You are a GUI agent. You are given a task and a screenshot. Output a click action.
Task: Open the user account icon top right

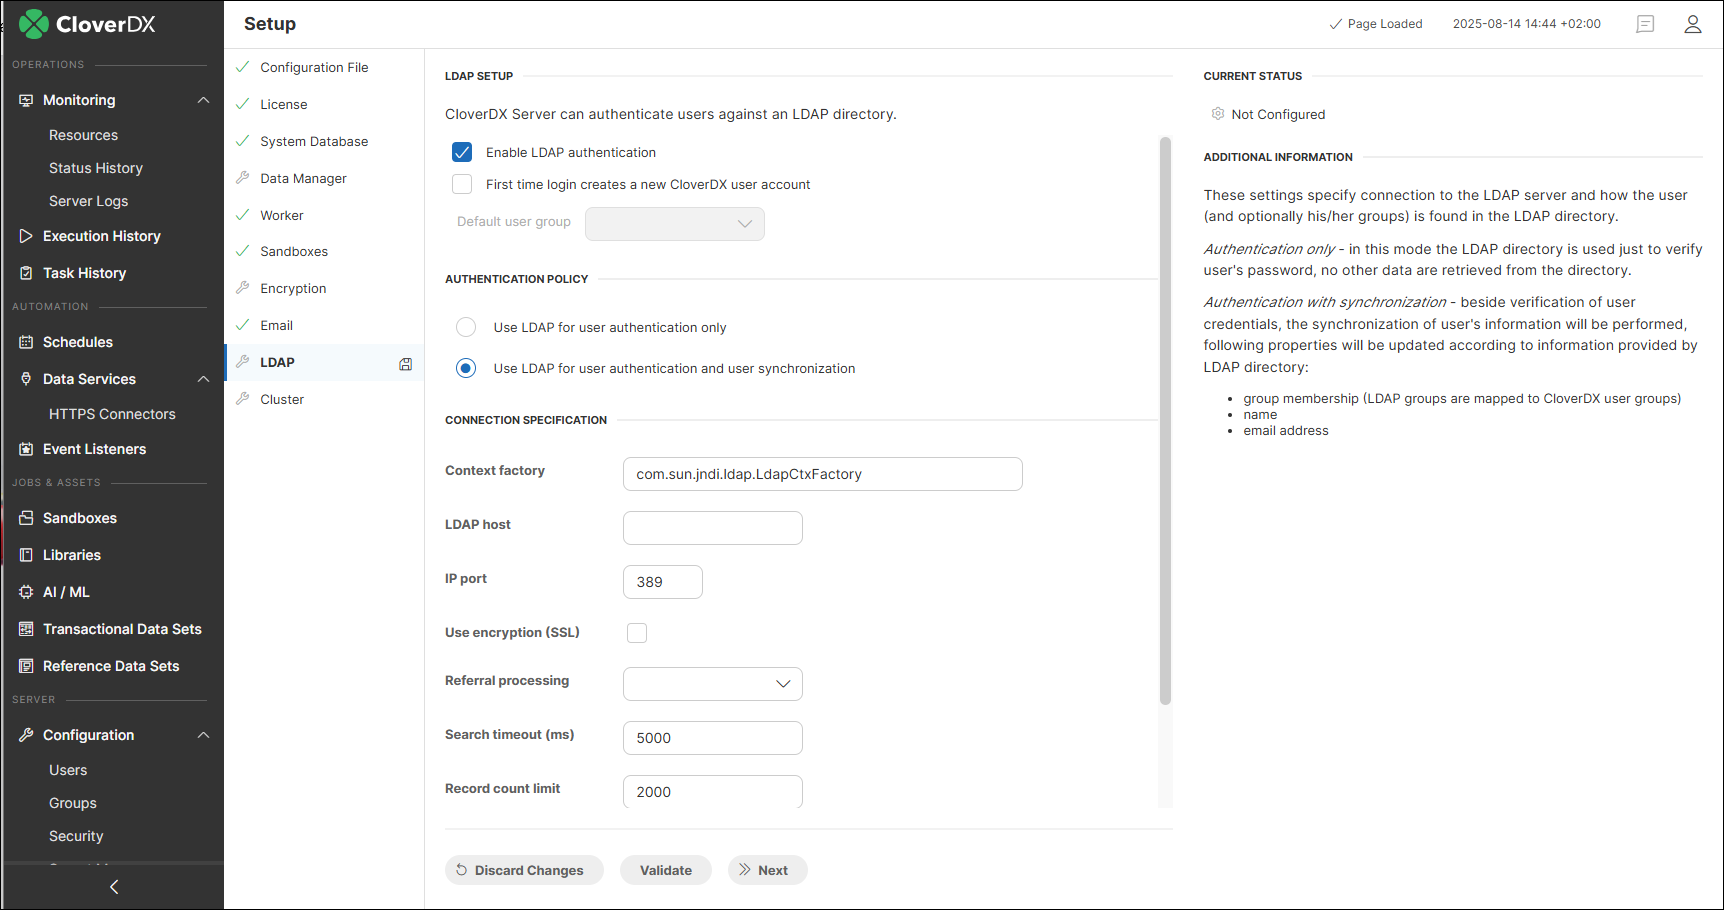(1692, 24)
